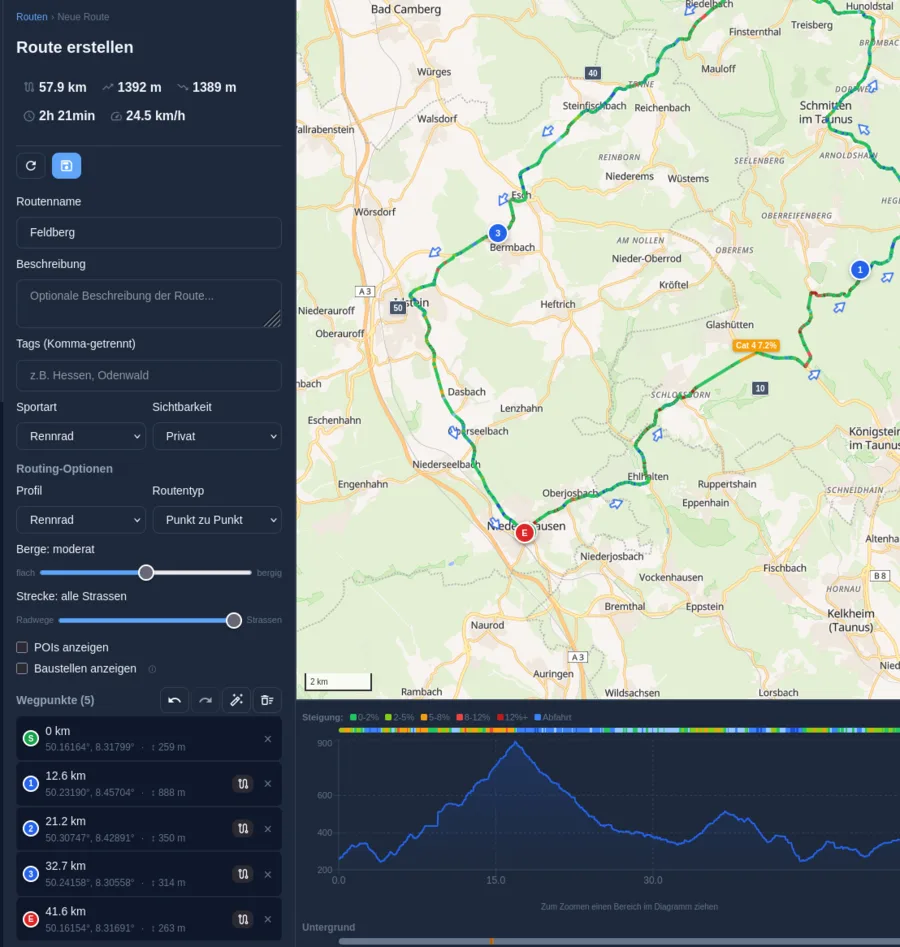
Task: Click the Routenname field containing Feldberg
Action: click(149, 233)
